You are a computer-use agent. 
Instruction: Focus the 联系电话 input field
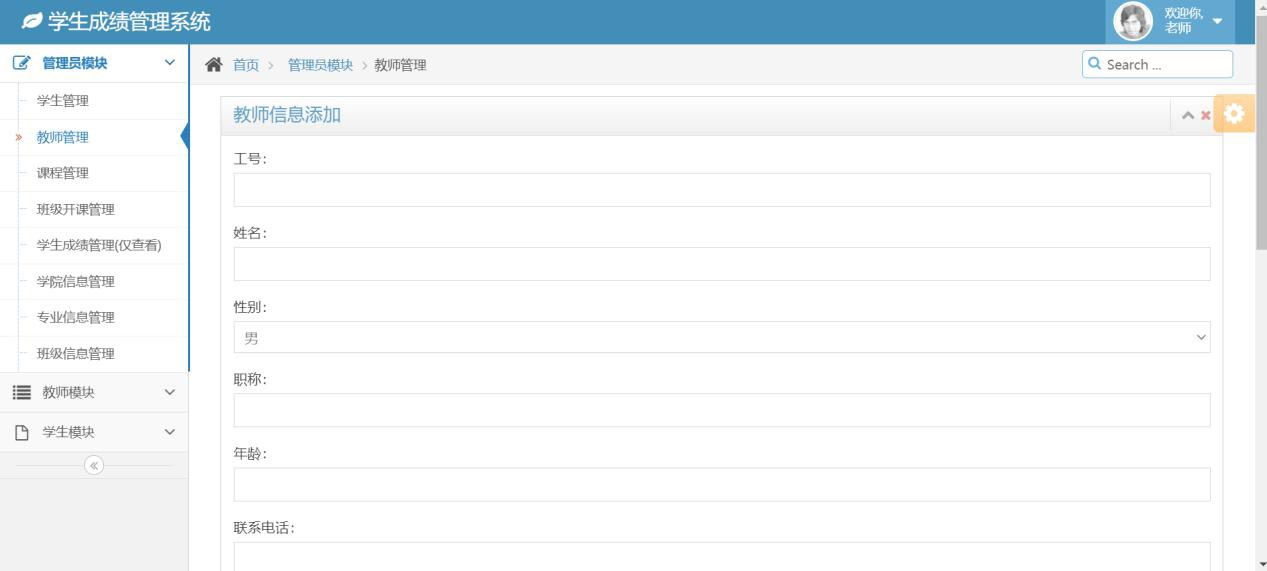[722, 556]
